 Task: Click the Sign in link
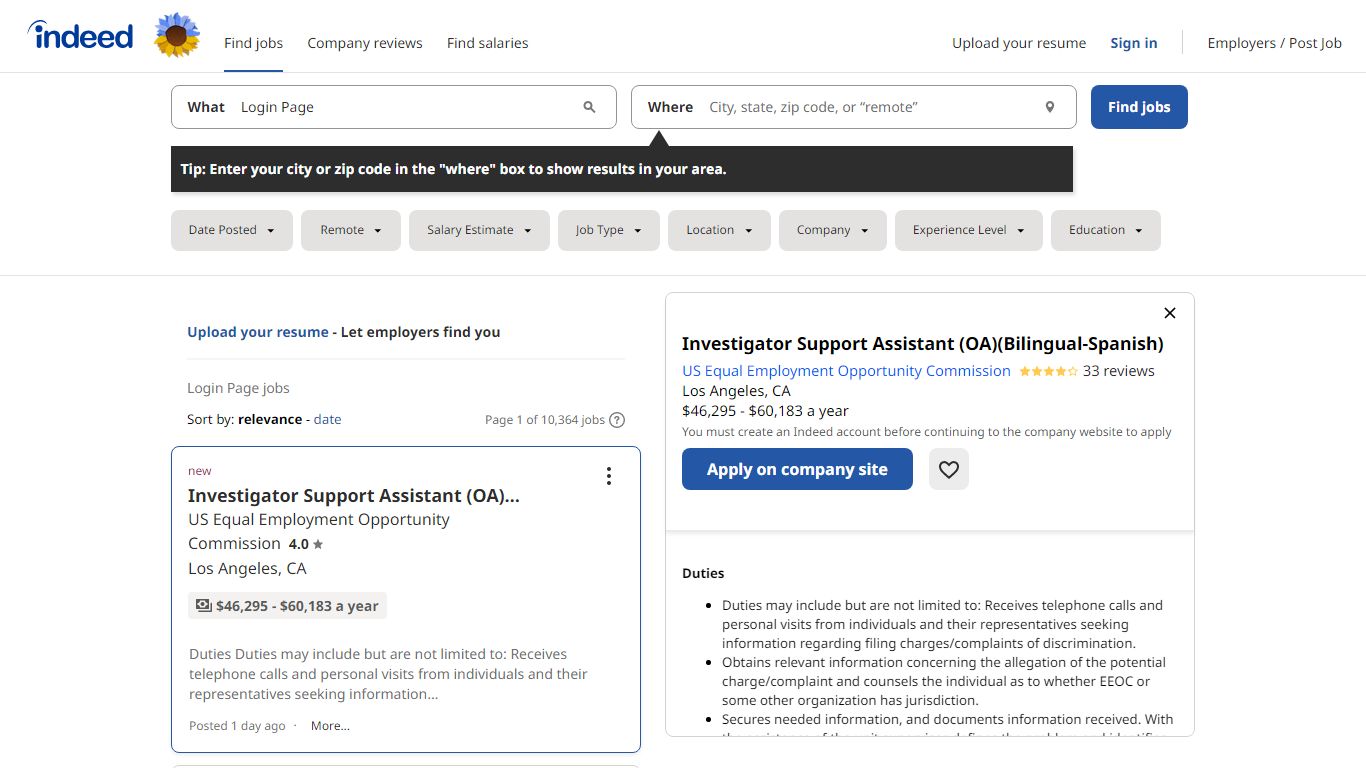(x=1134, y=43)
